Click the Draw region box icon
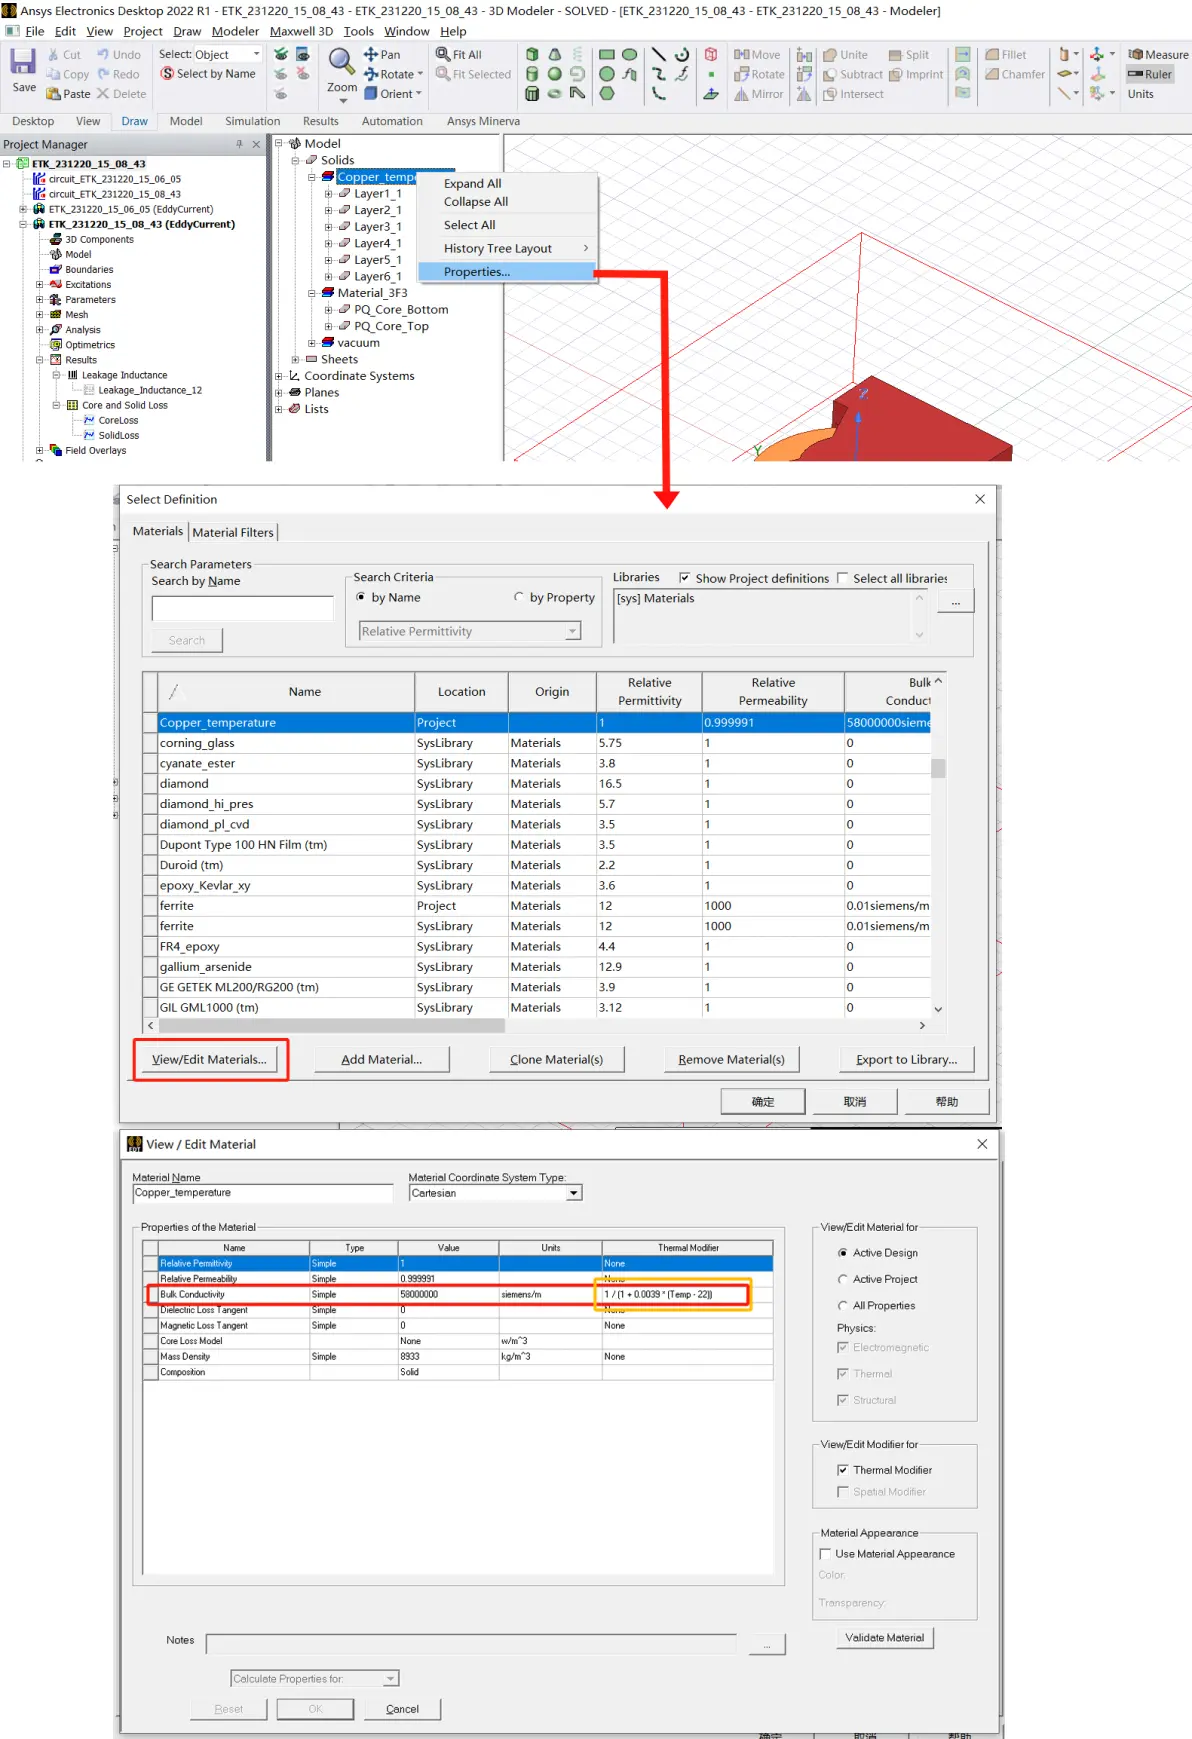Screen dimensions: 1192x1739 [711, 54]
